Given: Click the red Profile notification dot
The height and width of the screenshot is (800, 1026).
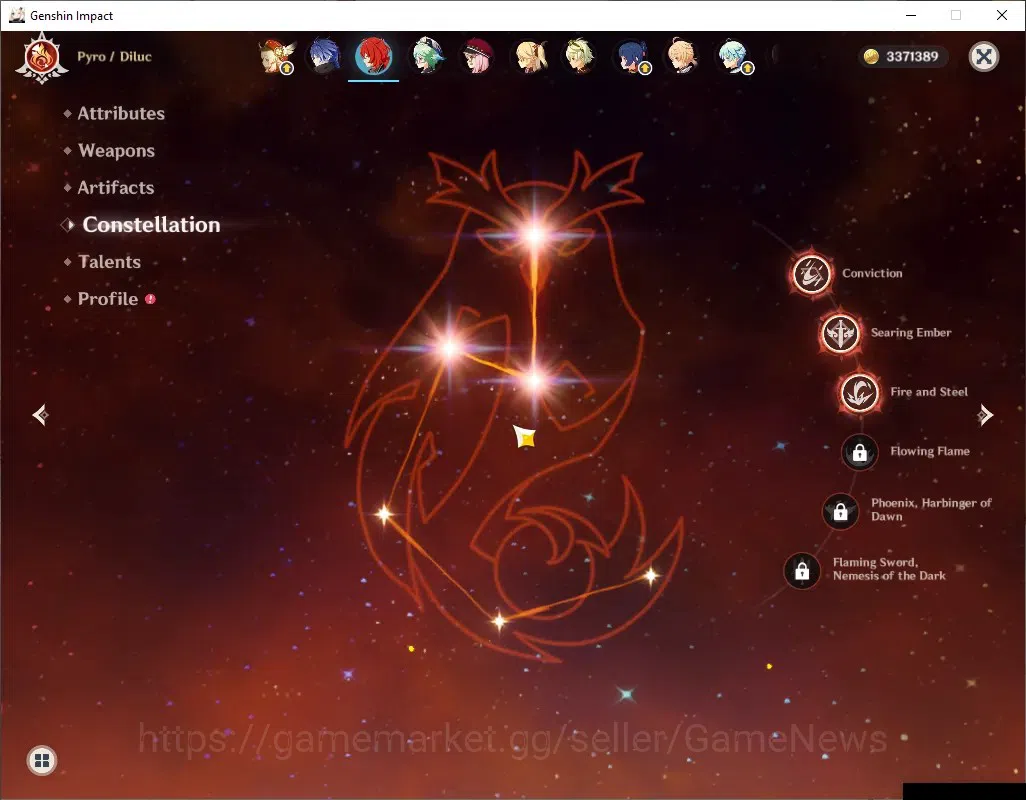Looking at the screenshot, I should point(150,299).
